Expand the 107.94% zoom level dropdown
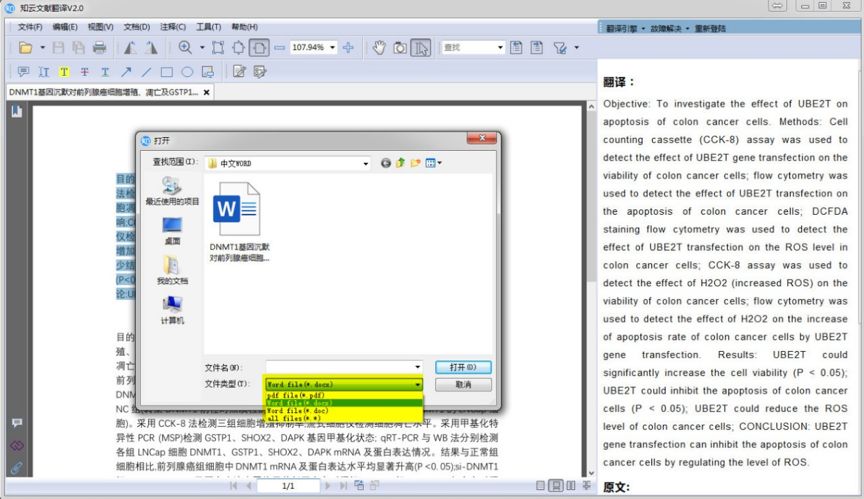Screen dimensions: 864x499 point(332,48)
